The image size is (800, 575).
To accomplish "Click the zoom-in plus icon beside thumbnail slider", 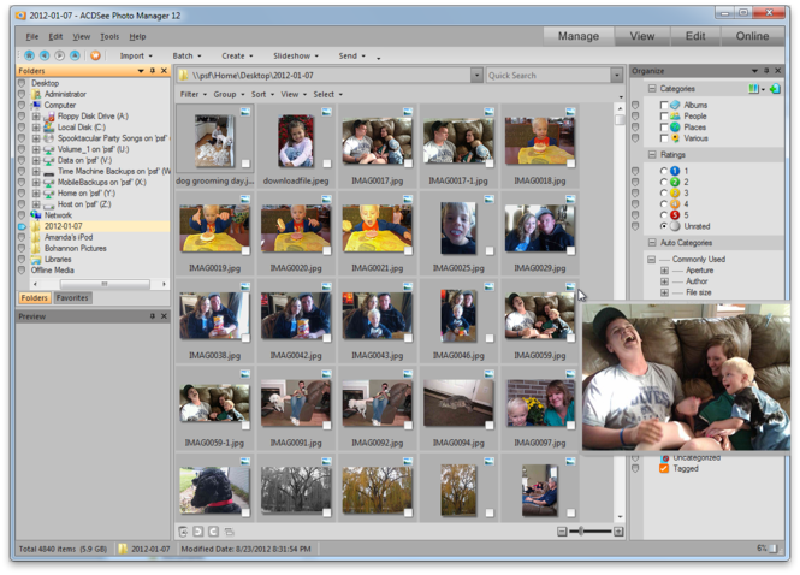I will pyautogui.click(x=619, y=531).
